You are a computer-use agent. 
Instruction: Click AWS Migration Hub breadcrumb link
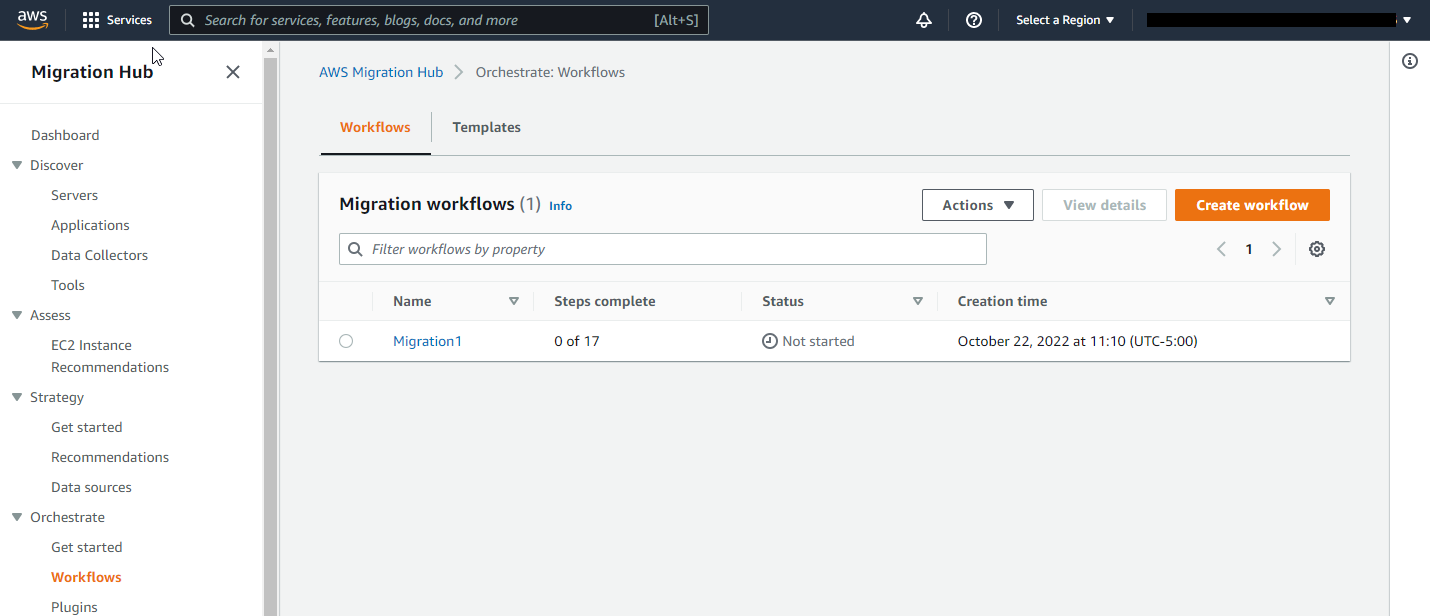click(x=381, y=72)
